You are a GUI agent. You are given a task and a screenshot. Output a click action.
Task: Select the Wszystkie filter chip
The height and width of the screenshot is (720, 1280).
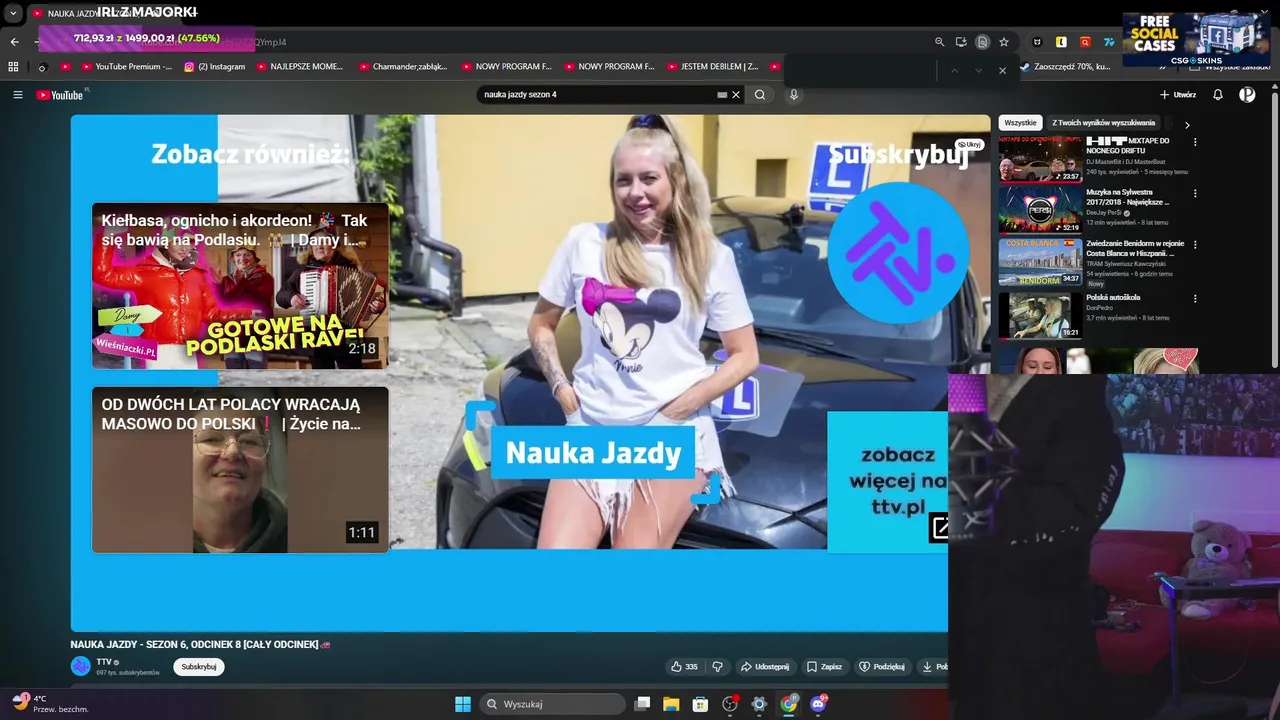coord(1020,123)
